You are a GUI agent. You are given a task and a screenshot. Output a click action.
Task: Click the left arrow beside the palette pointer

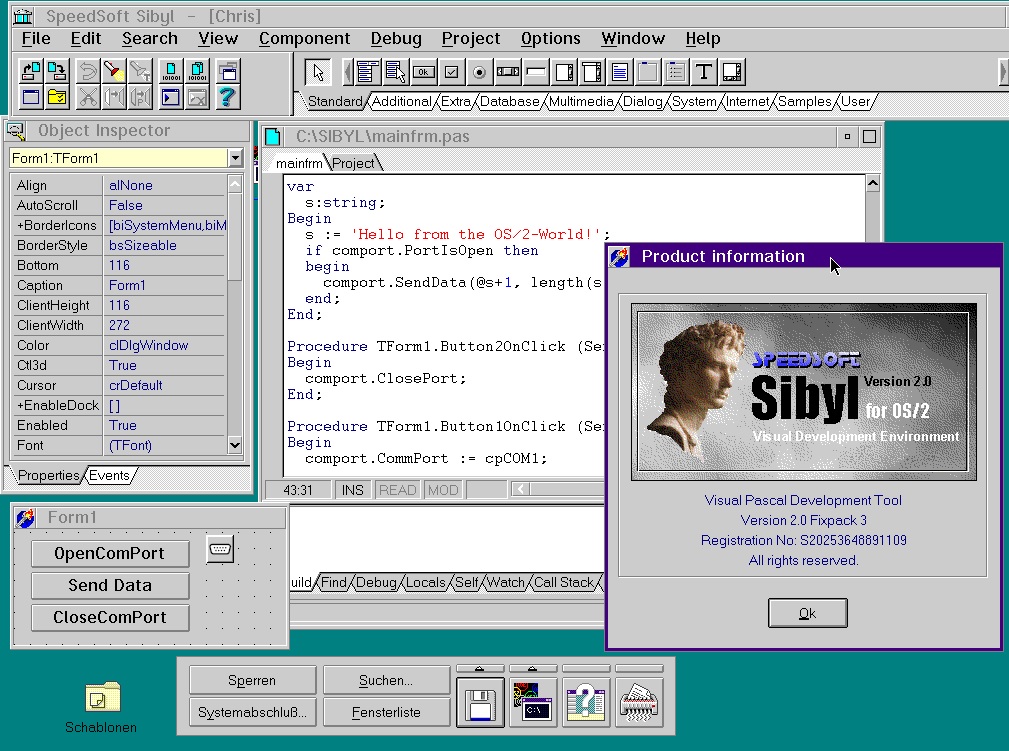347,72
